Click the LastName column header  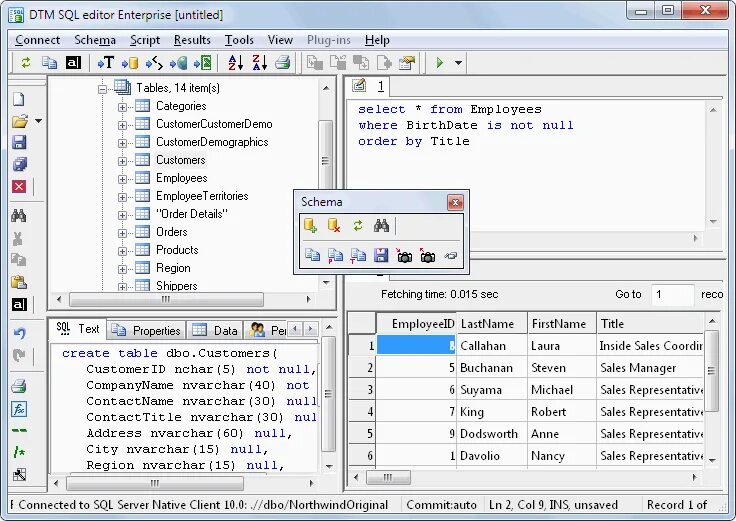492,323
